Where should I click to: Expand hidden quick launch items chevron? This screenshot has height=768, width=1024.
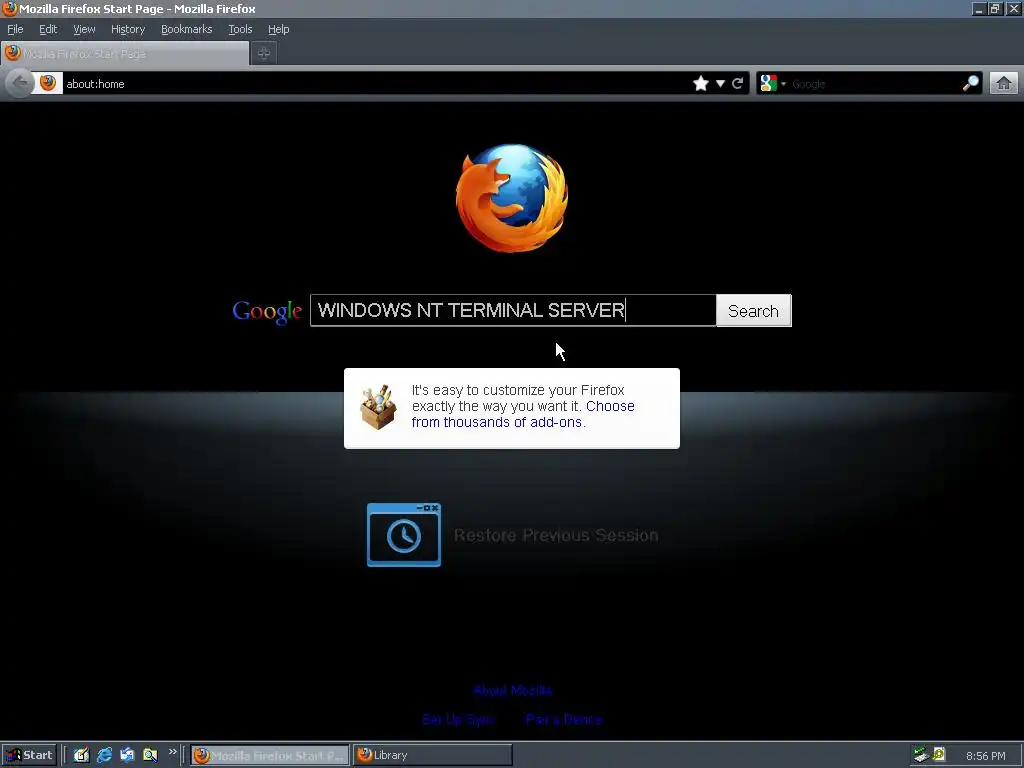(172, 752)
